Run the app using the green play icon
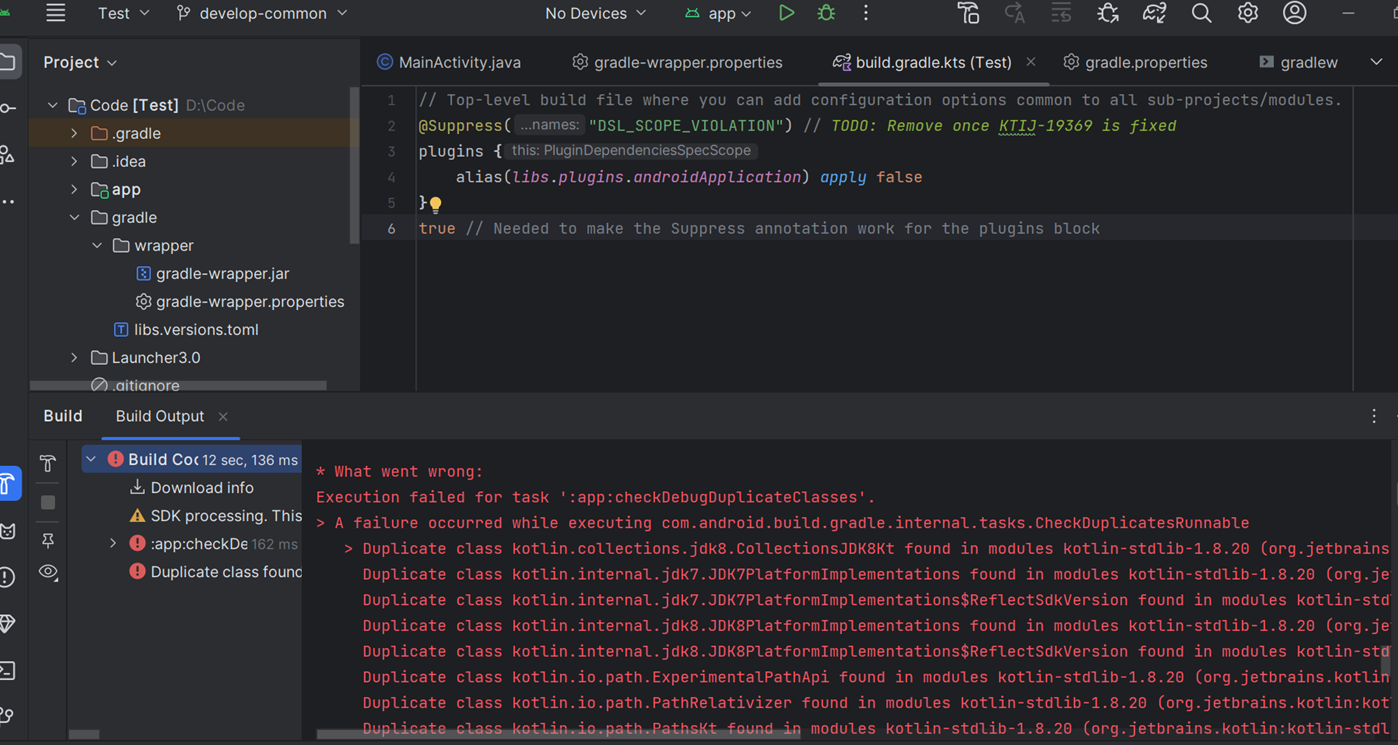The height and width of the screenshot is (745, 1398). [786, 13]
